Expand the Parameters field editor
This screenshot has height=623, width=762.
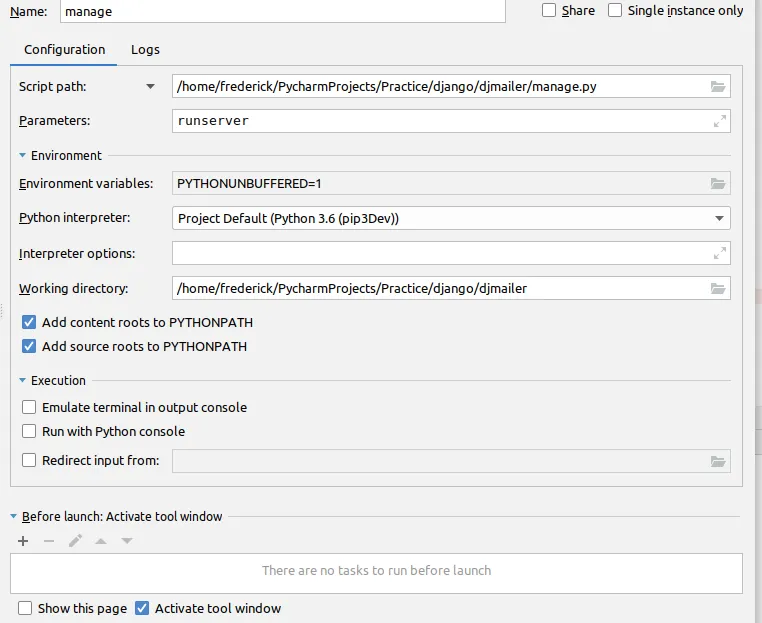click(719, 121)
